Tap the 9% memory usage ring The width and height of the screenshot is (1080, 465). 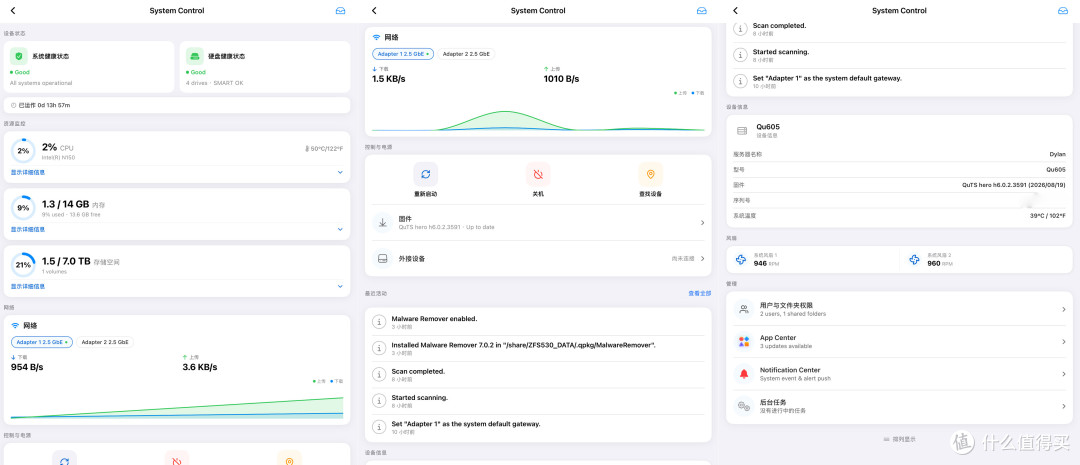coord(23,207)
